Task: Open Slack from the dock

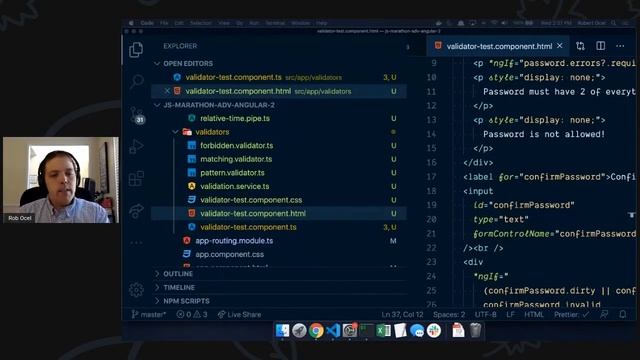Action: [x=434, y=330]
